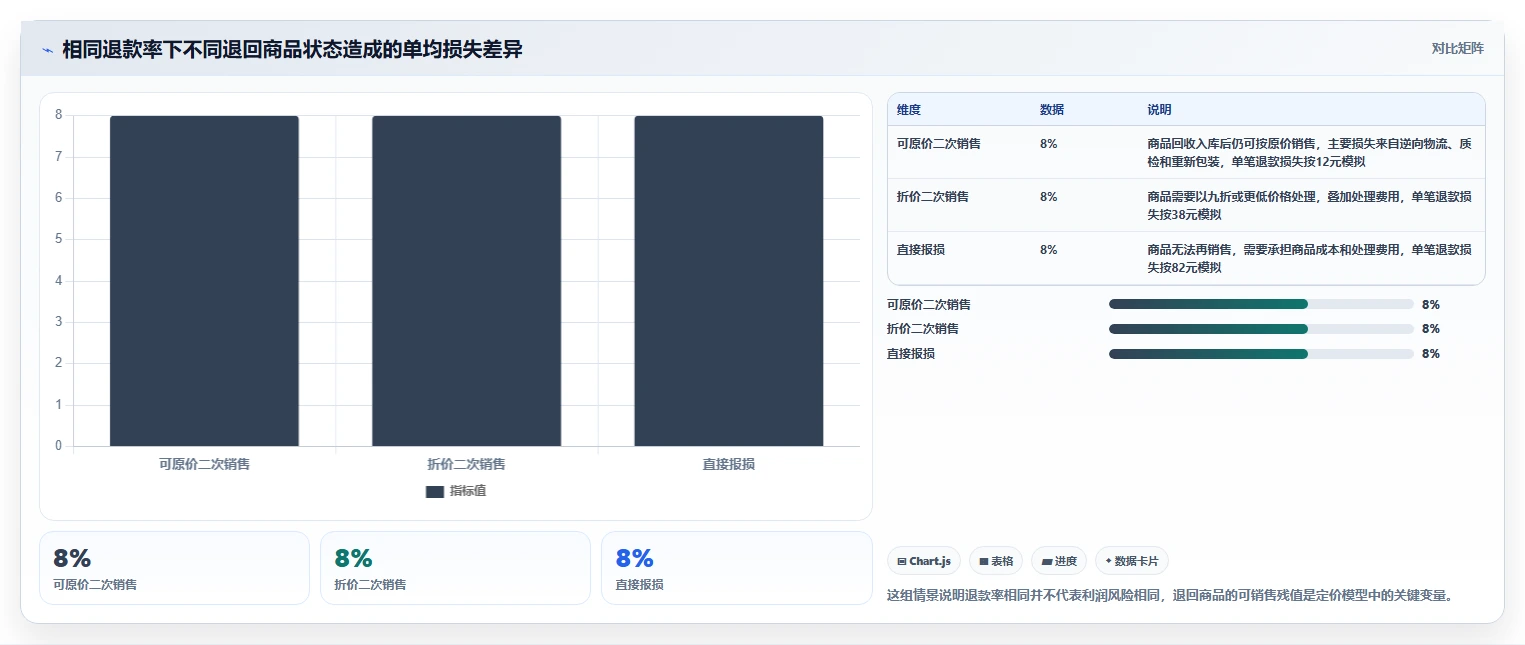Click the 8% cell in 折价二次销售 table row

pyautogui.click(x=1048, y=197)
